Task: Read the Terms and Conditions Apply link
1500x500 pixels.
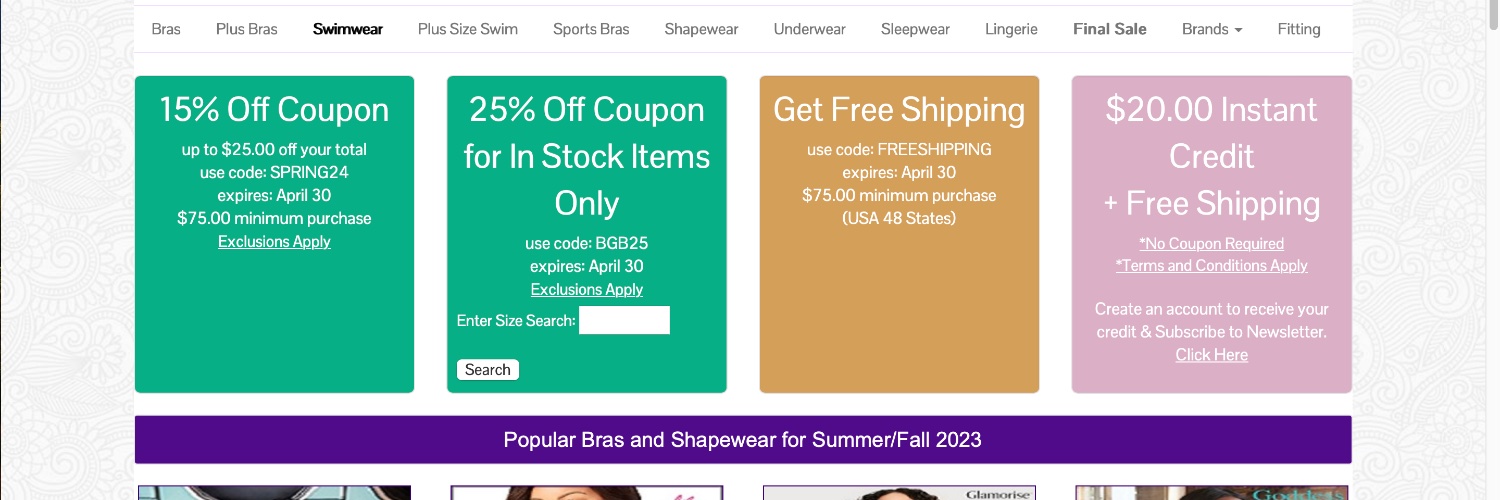Action: pyautogui.click(x=1212, y=265)
